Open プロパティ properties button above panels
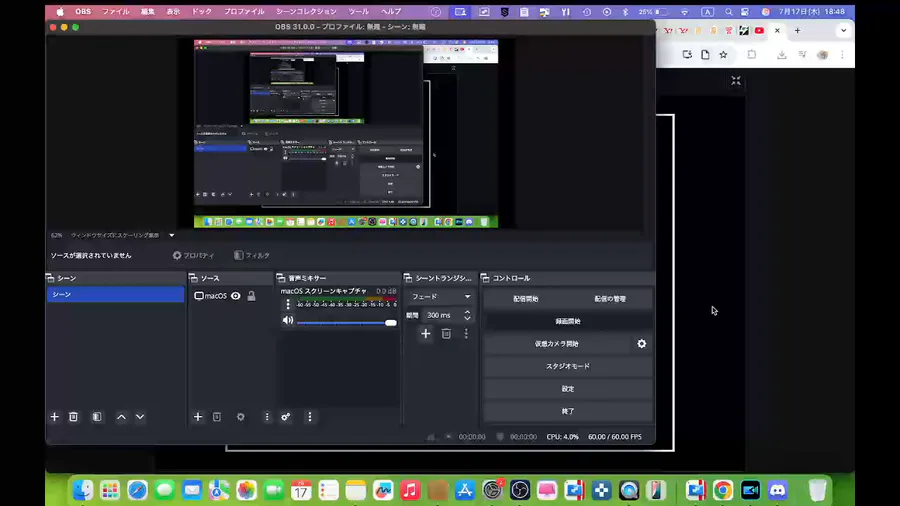Screen dimensions: 900x506 click(193, 255)
